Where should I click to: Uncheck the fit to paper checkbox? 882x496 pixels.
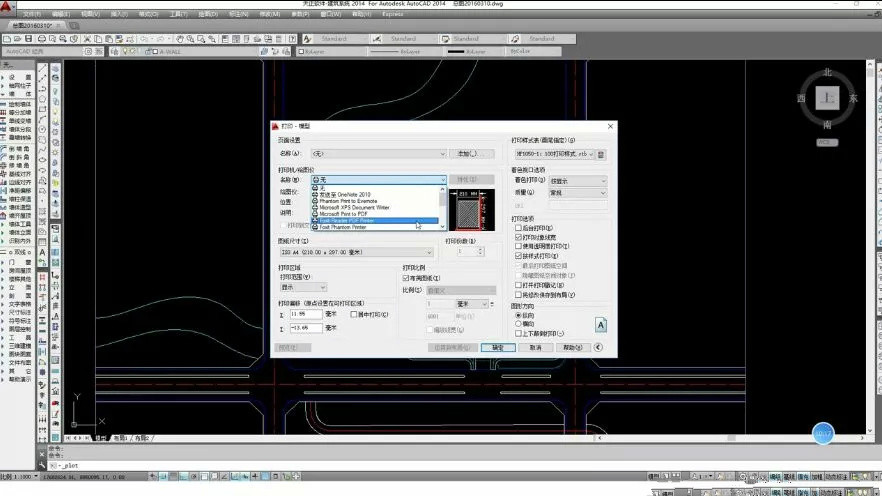tap(405, 278)
